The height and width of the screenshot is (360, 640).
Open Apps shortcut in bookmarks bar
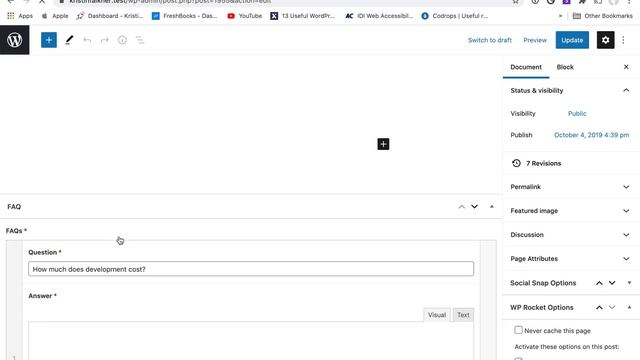point(20,16)
